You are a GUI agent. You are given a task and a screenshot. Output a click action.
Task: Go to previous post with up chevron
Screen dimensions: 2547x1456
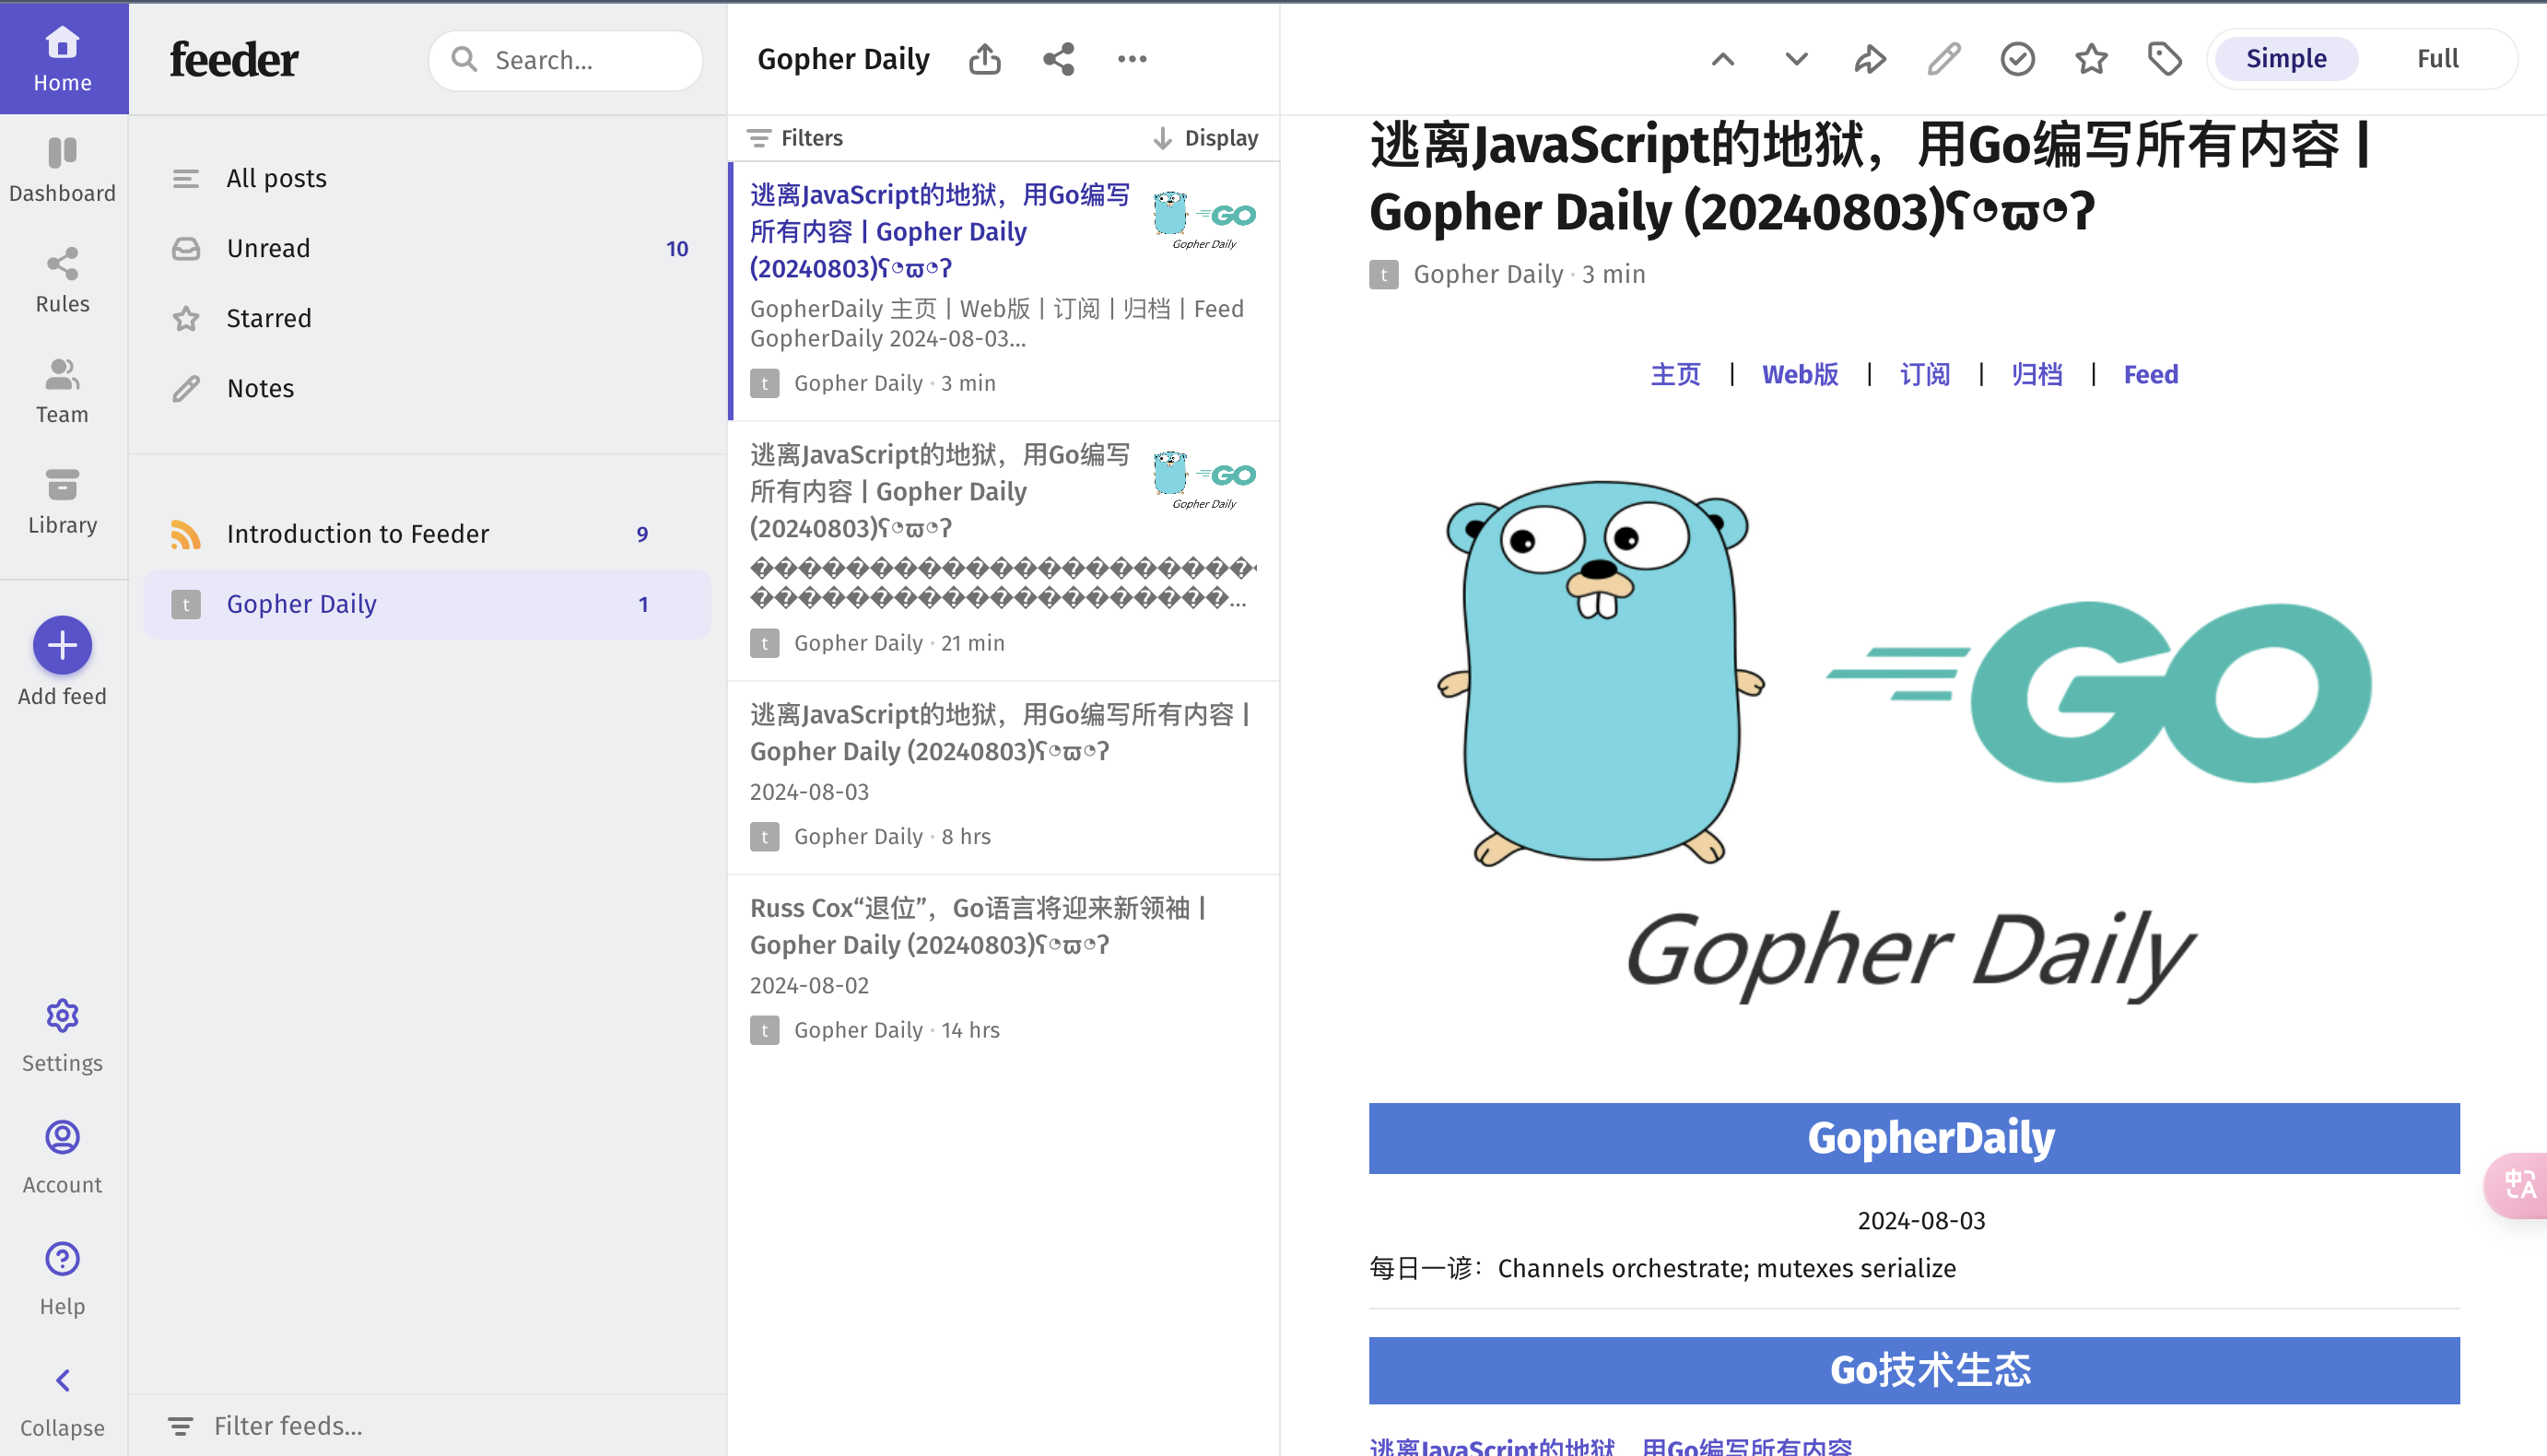coord(1723,59)
